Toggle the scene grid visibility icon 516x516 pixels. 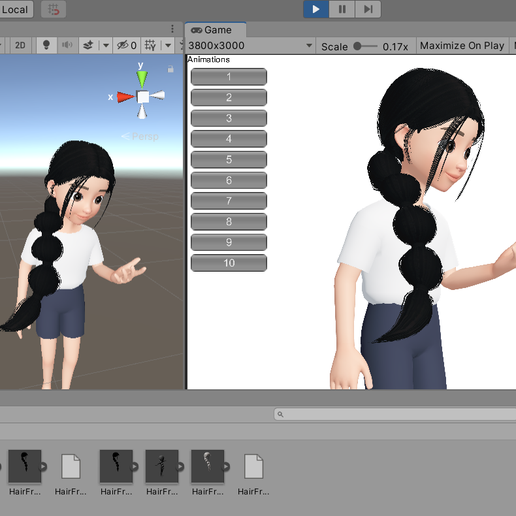[x=150, y=45]
